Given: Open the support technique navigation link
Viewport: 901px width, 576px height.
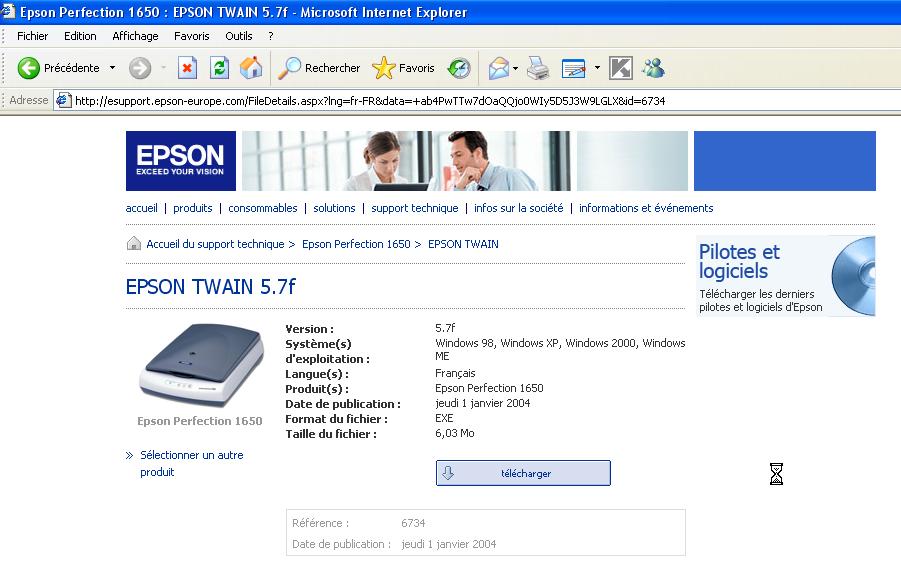Looking at the screenshot, I should (x=414, y=208).
